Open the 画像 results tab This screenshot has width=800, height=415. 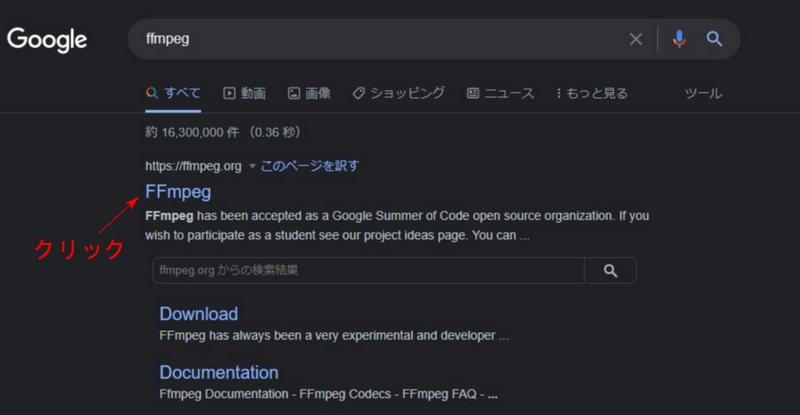coord(309,93)
